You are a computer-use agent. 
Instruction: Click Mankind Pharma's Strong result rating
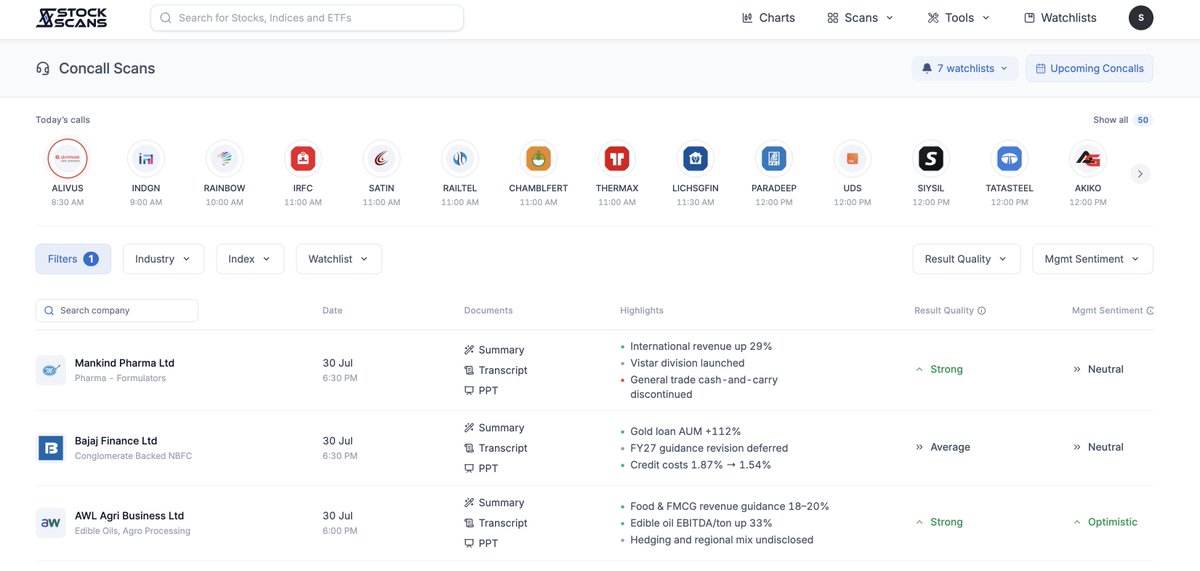click(x=939, y=369)
